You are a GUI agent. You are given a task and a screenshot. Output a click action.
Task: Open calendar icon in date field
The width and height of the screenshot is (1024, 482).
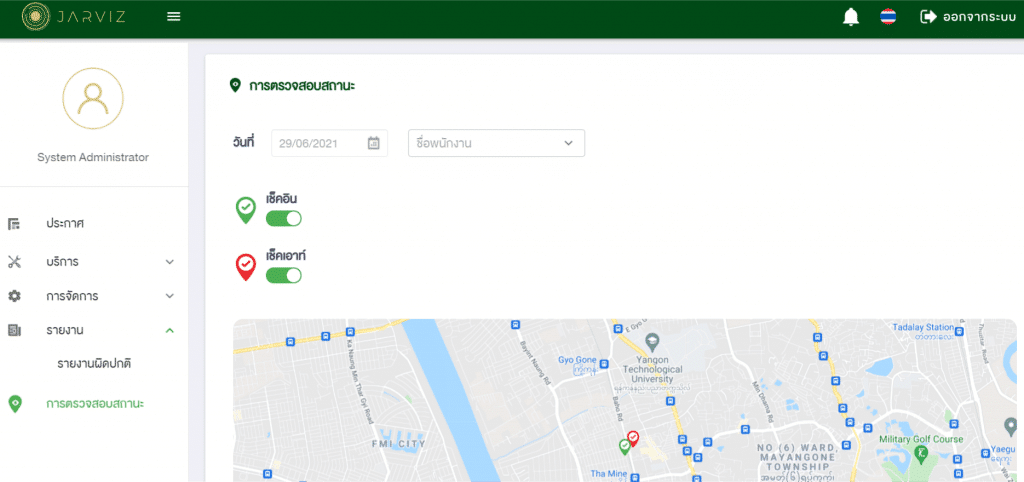pos(373,143)
